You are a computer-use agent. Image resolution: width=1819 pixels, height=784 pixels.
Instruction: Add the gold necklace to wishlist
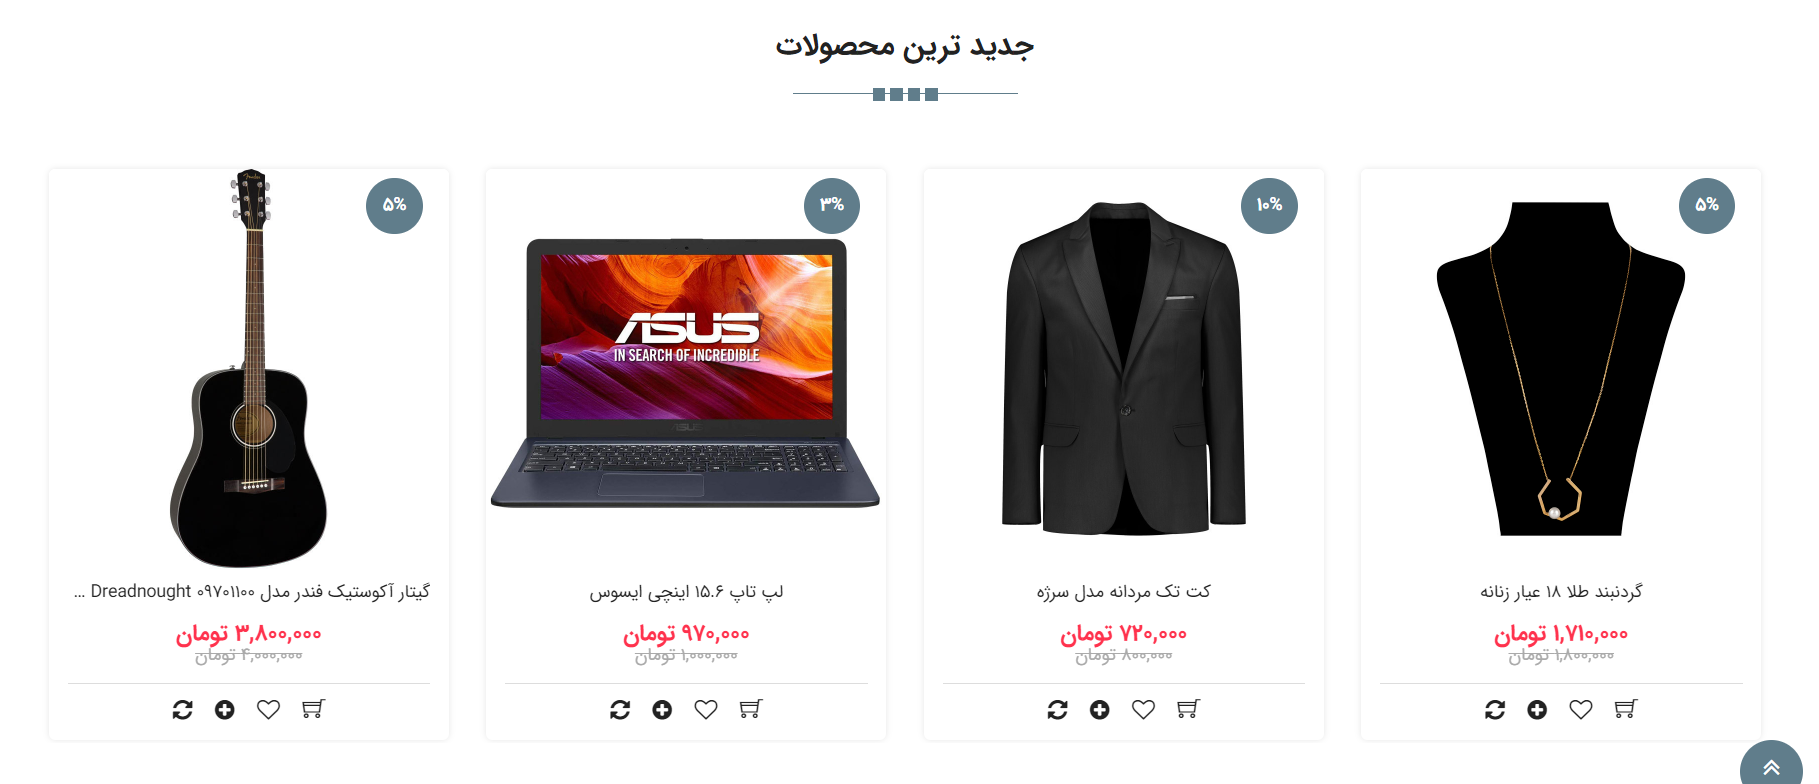click(x=1581, y=709)
